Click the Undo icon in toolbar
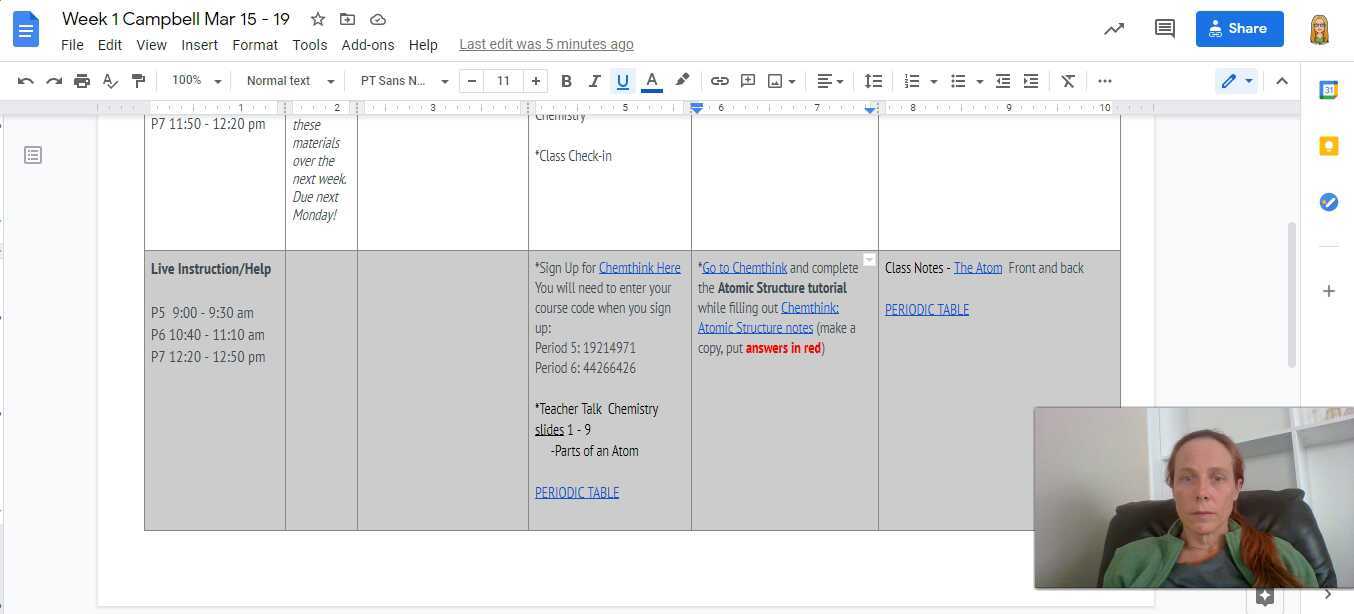 (x=26, y=81)
